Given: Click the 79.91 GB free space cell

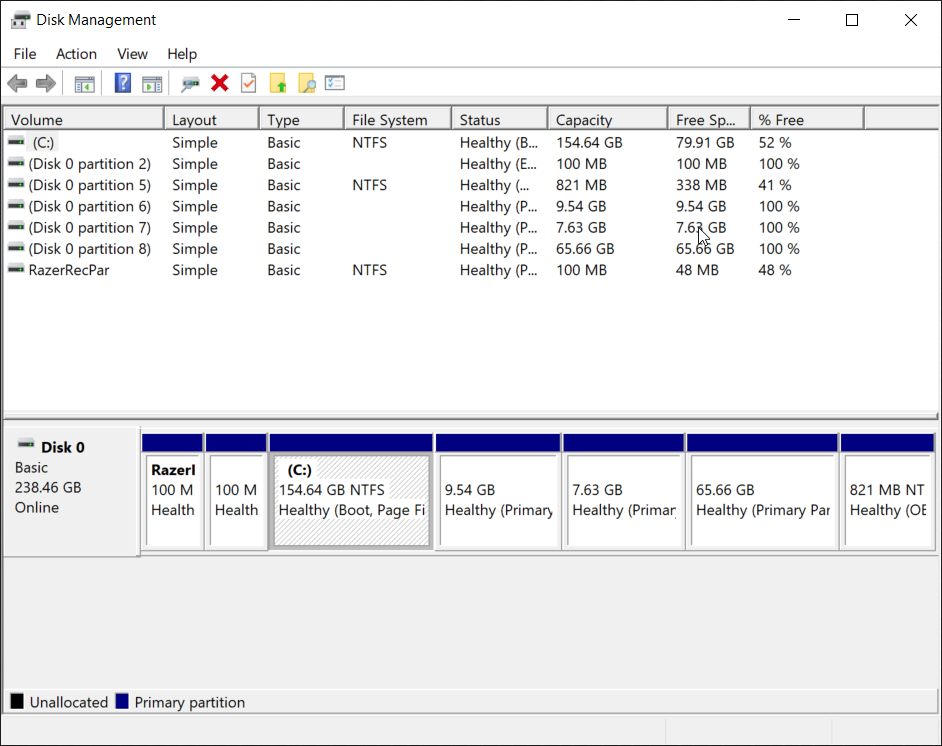Looking at the screenshot, I should 705,142.
